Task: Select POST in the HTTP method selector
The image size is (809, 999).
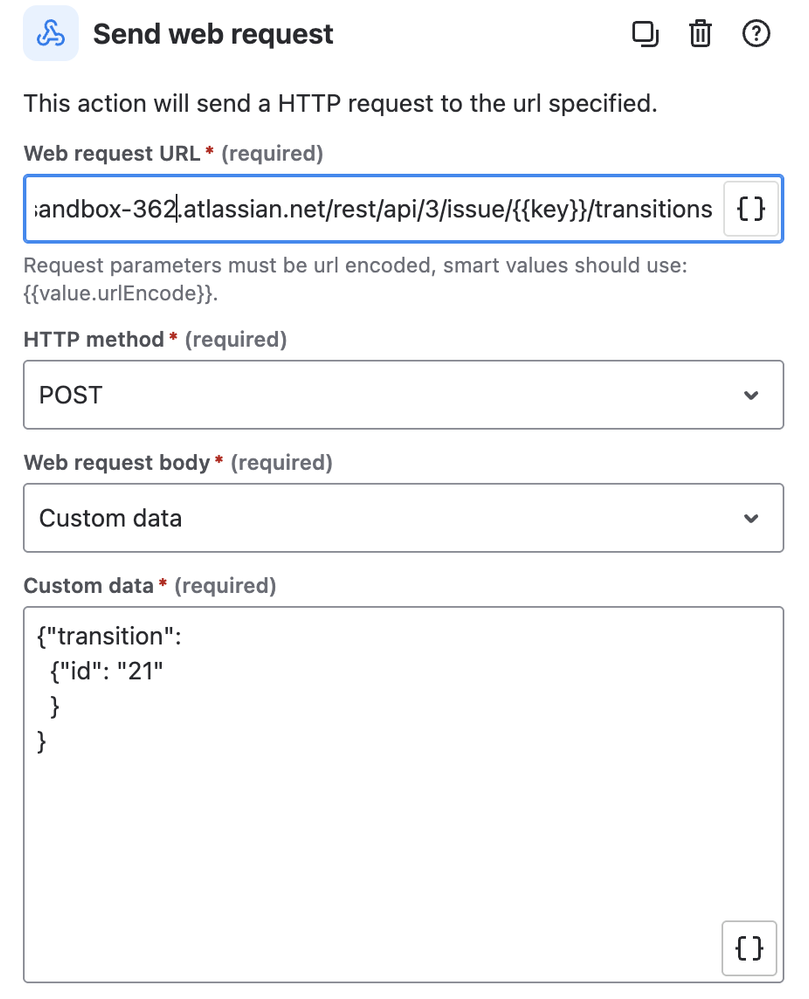Action: (x=403, y=394)
